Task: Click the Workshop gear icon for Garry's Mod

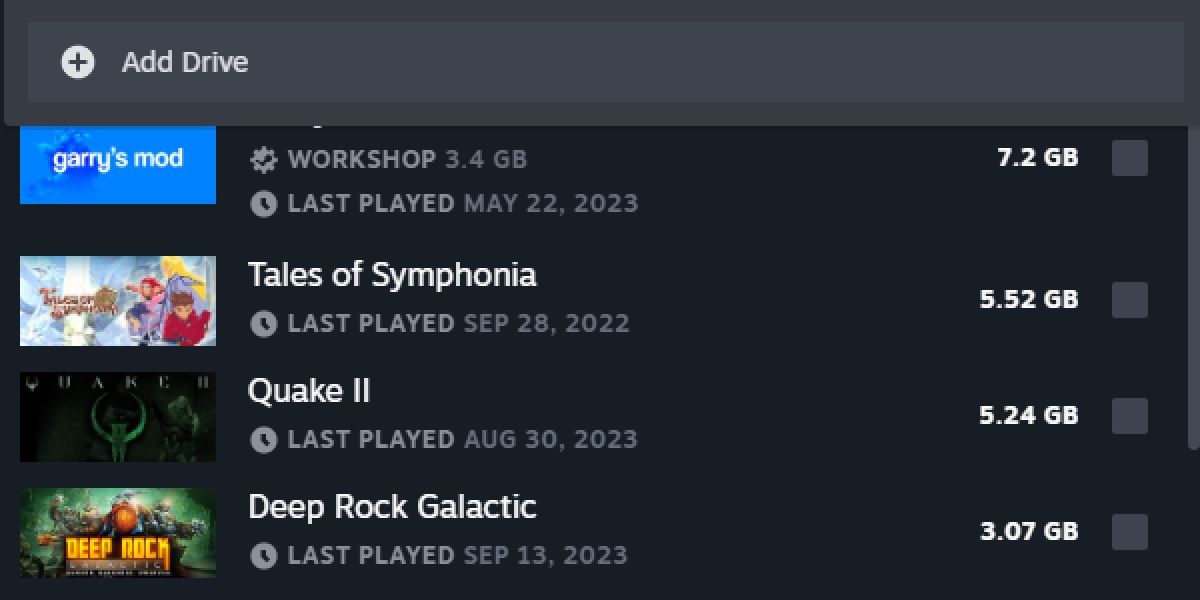Action: tap(263, 159)
